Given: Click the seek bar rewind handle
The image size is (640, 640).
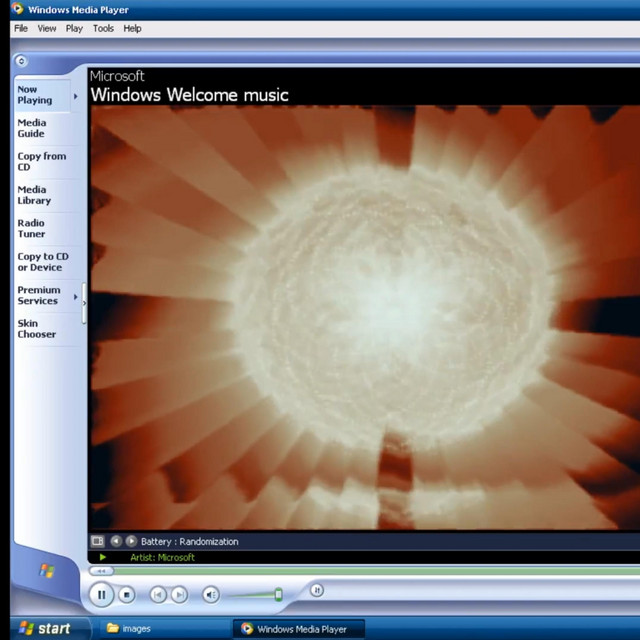Looking at the screenshot, I should 101,571.
